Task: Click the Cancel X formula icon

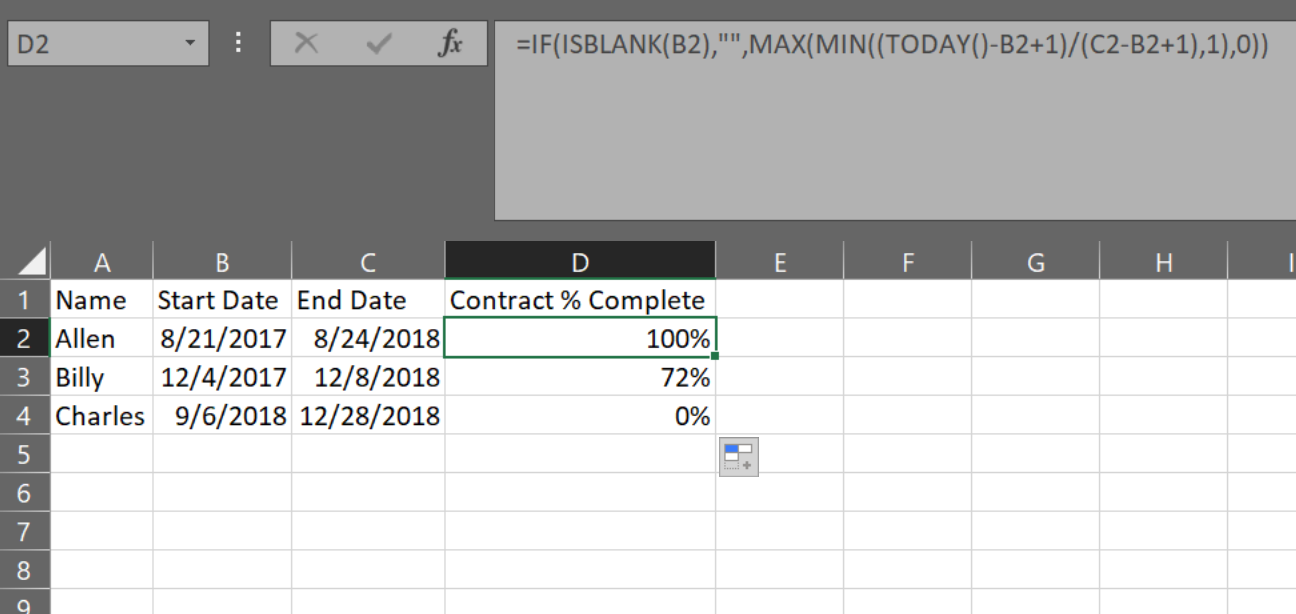Action: [x=307, y=44]
